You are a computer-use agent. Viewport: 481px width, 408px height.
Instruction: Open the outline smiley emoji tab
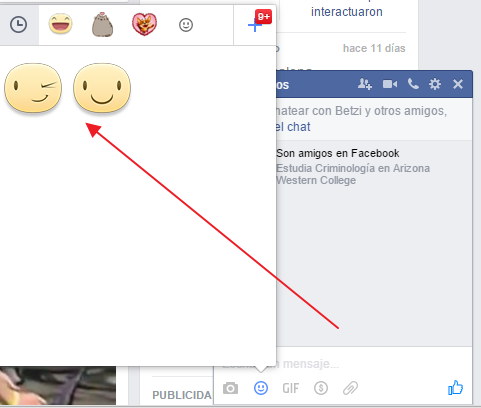tap(186, 25)
